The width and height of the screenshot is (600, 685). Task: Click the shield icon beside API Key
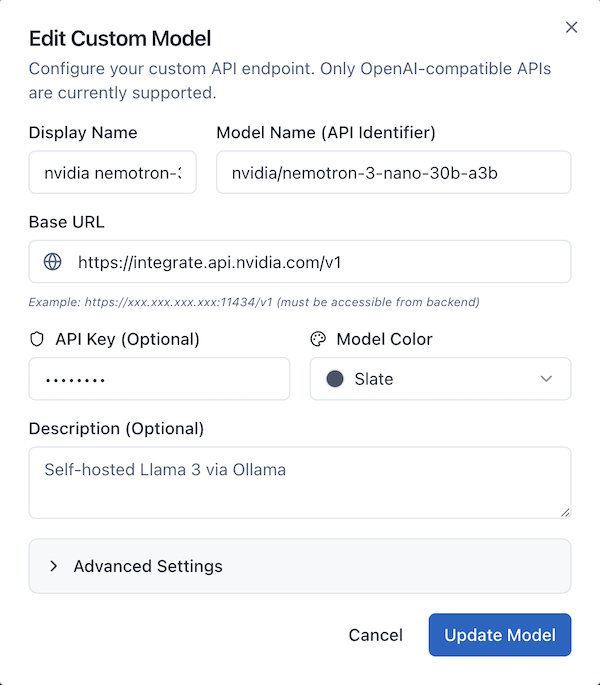tap(37, 339)
